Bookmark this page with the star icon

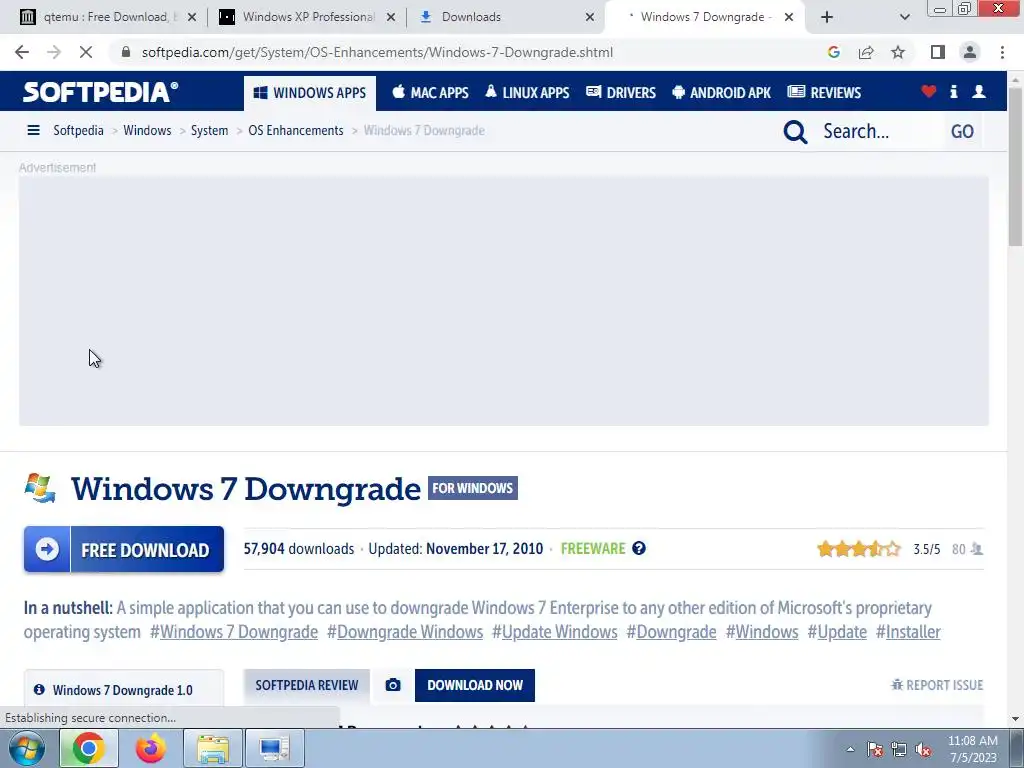pos(898,52)
